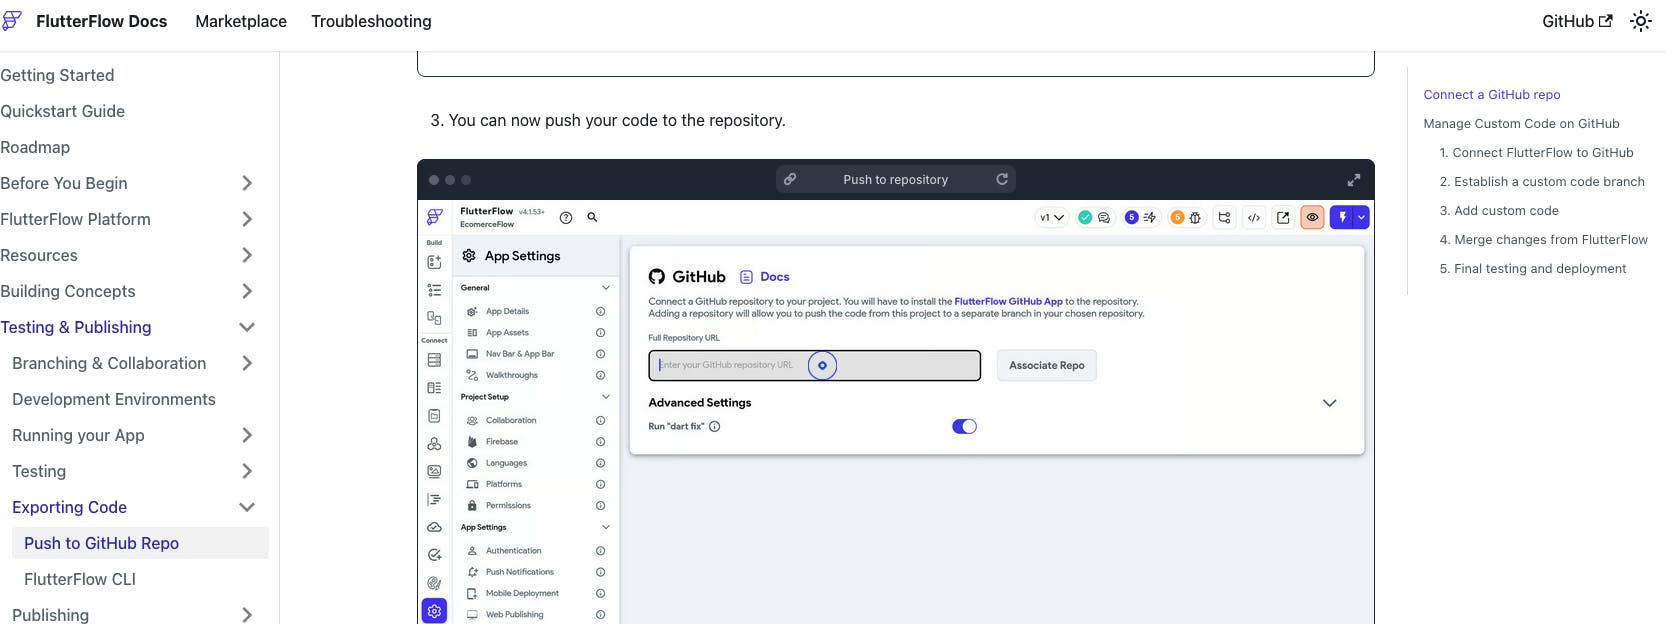This screenshot has height=624, width=1666.
Task: Open the Roadmap sidebar entry
Action: pyautogui.click(x=35, y=147)
